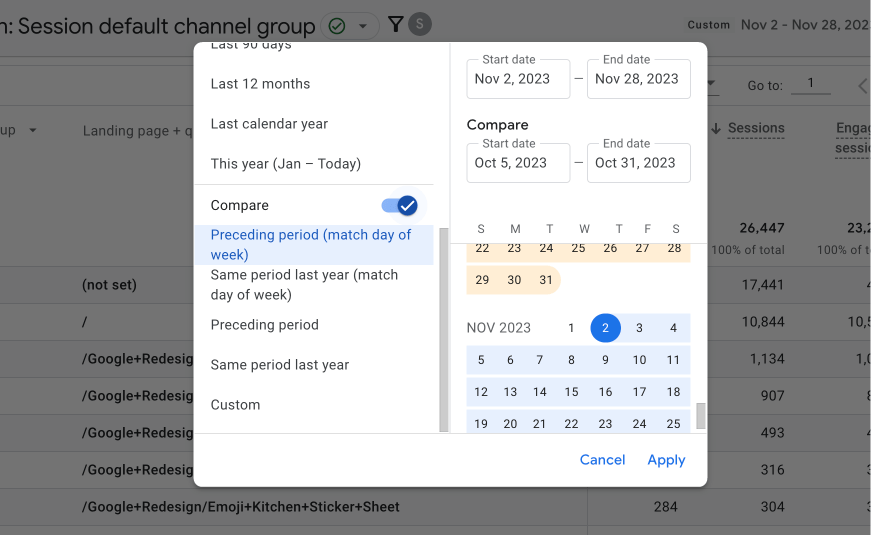Click the gray S segment badge
This screenshot has width=871, height=535.
tap(420, 24)
